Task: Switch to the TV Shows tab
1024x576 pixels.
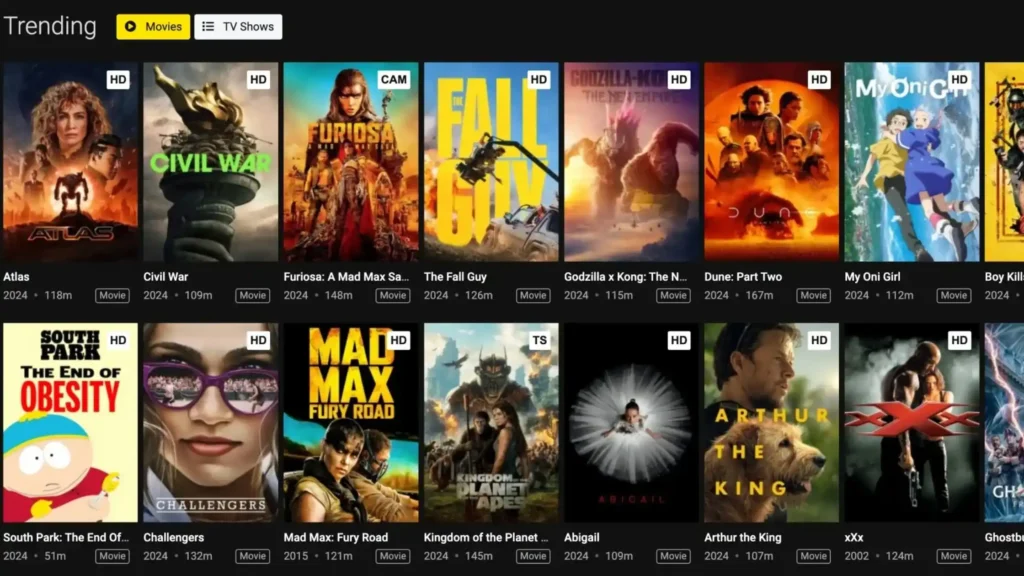Action: pyautogui.click(x=238, y=27)
